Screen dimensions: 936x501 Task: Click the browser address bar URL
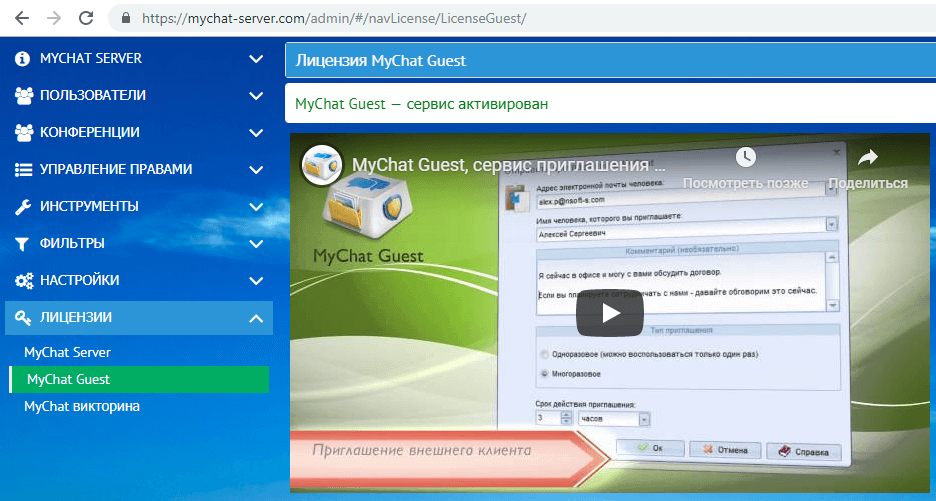pos(333,19)
